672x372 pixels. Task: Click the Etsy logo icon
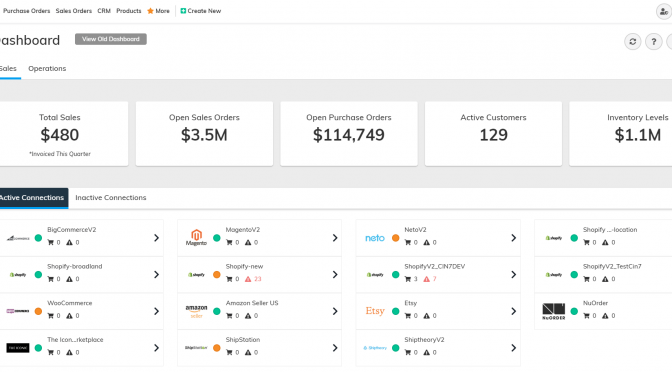coord(375,311)
